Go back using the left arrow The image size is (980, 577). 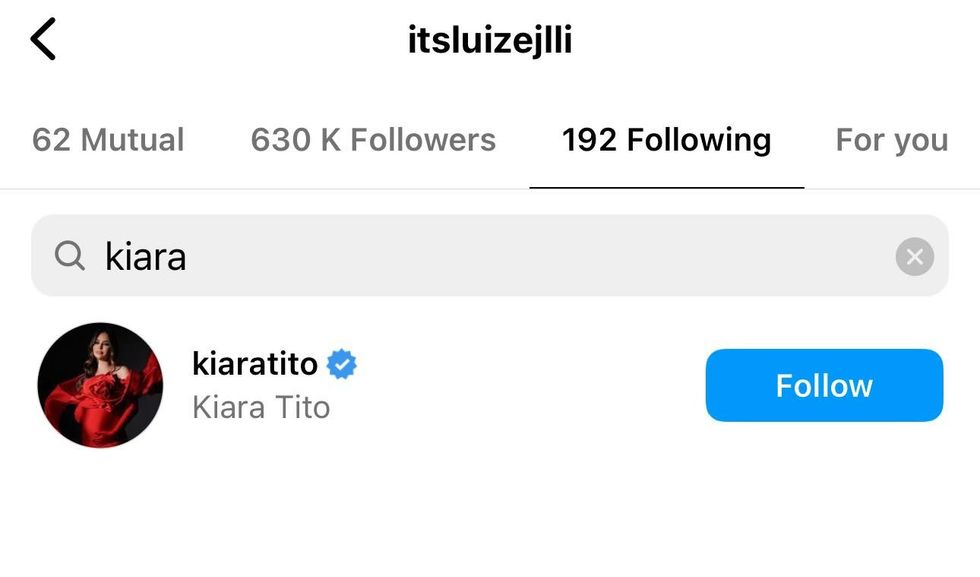click(x=43, y=39)
